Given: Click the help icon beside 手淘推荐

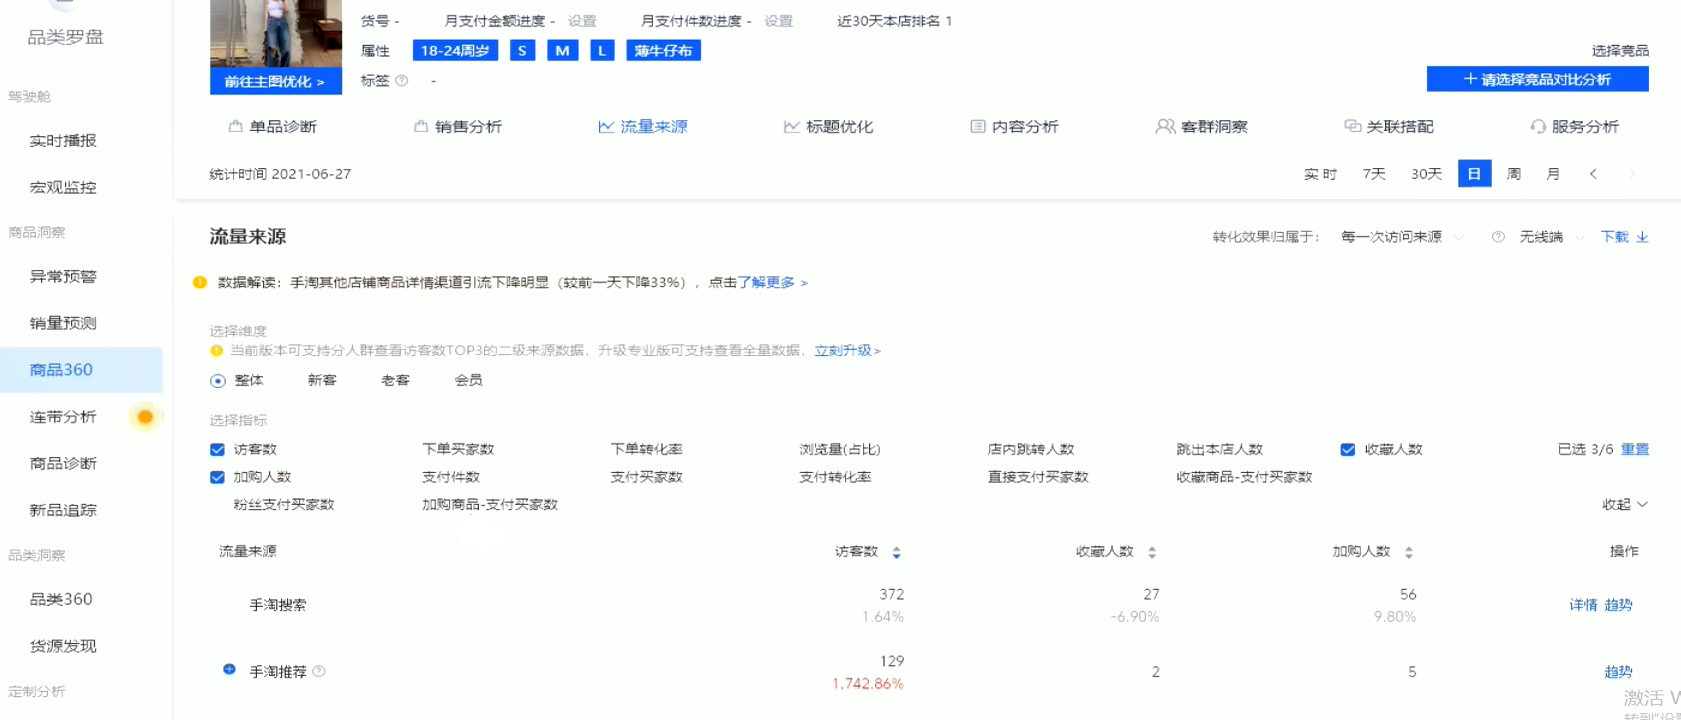Looking at the screenshot, I should pyautogui.click(x=319, y=672).
